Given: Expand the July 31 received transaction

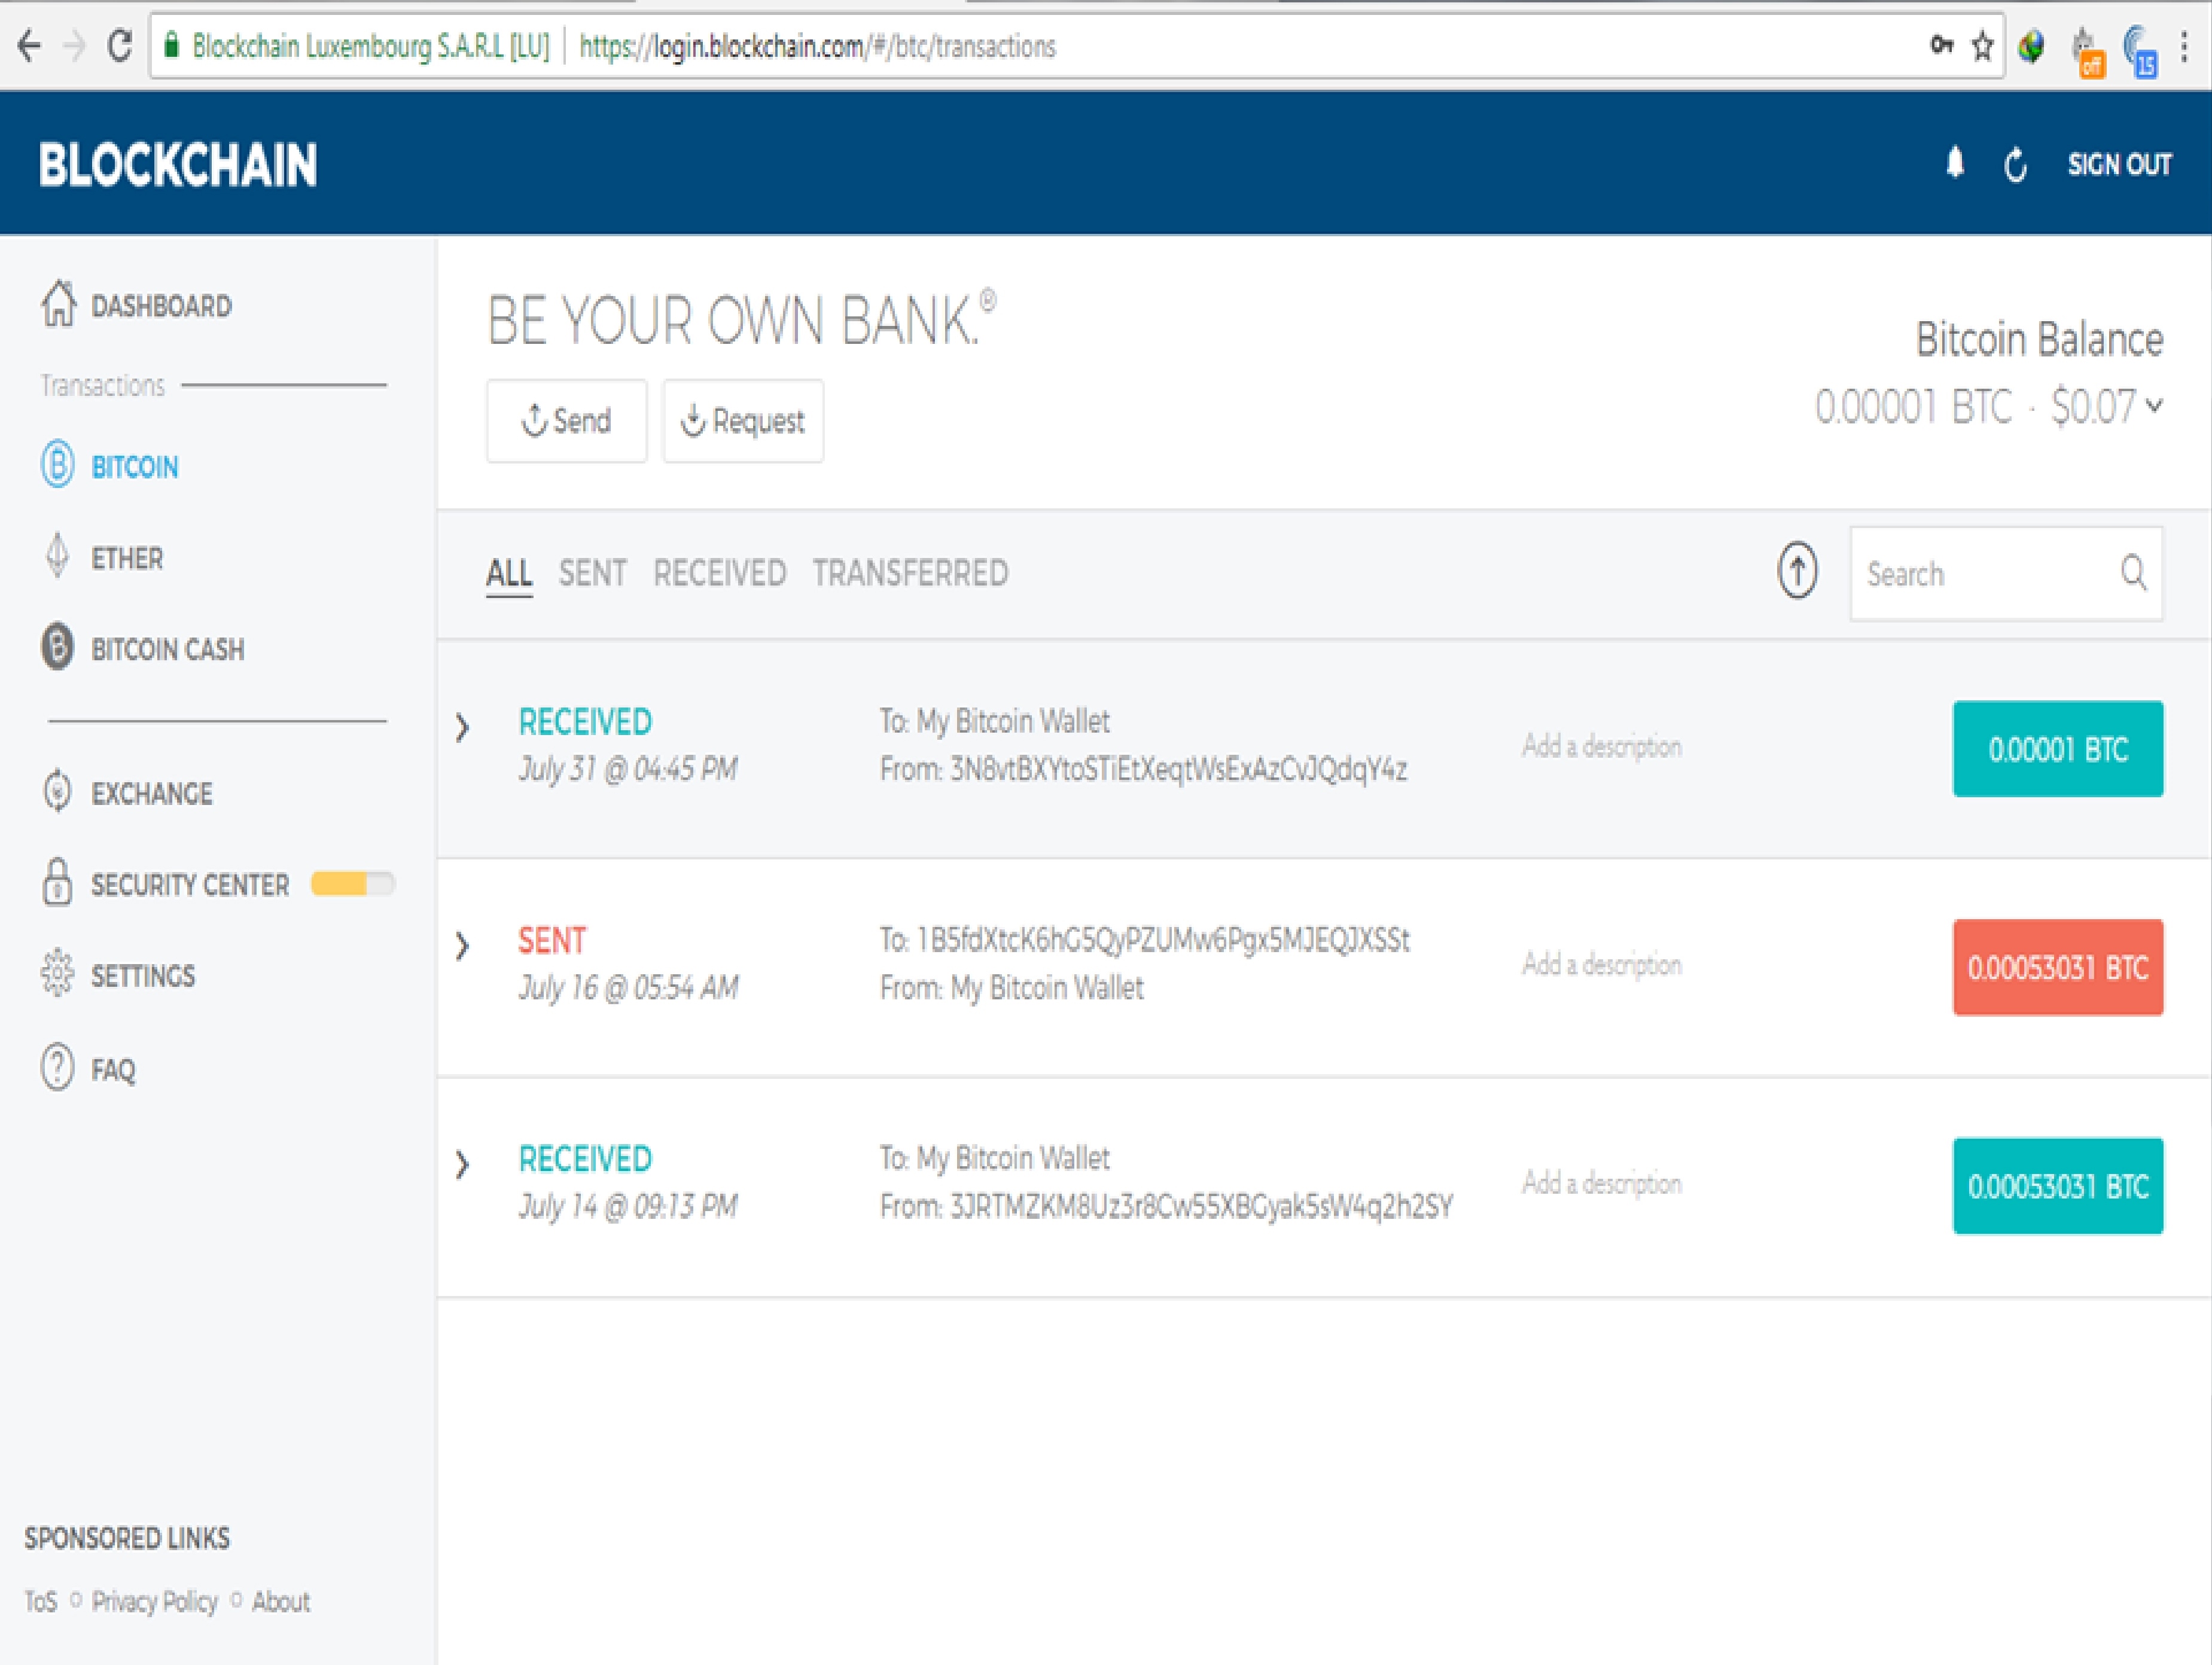Looking at the screenshot, I should click(462, 727).
